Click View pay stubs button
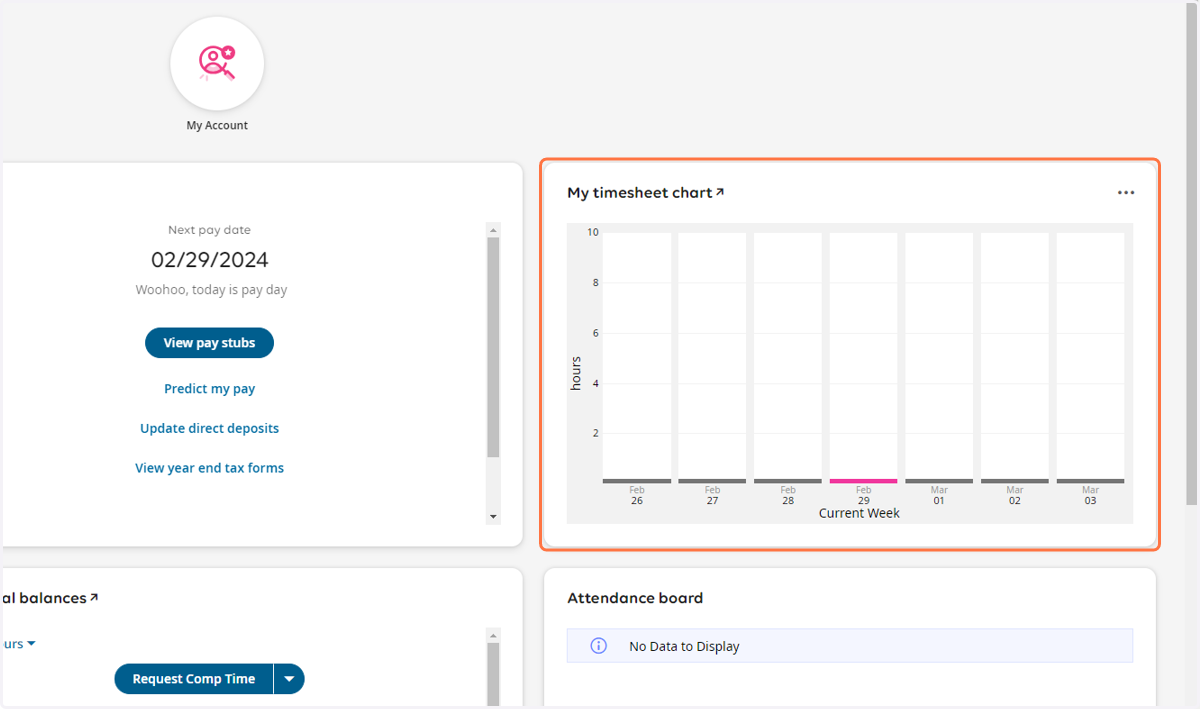This screenshot has height=709, width=1200. coord(209,343)
